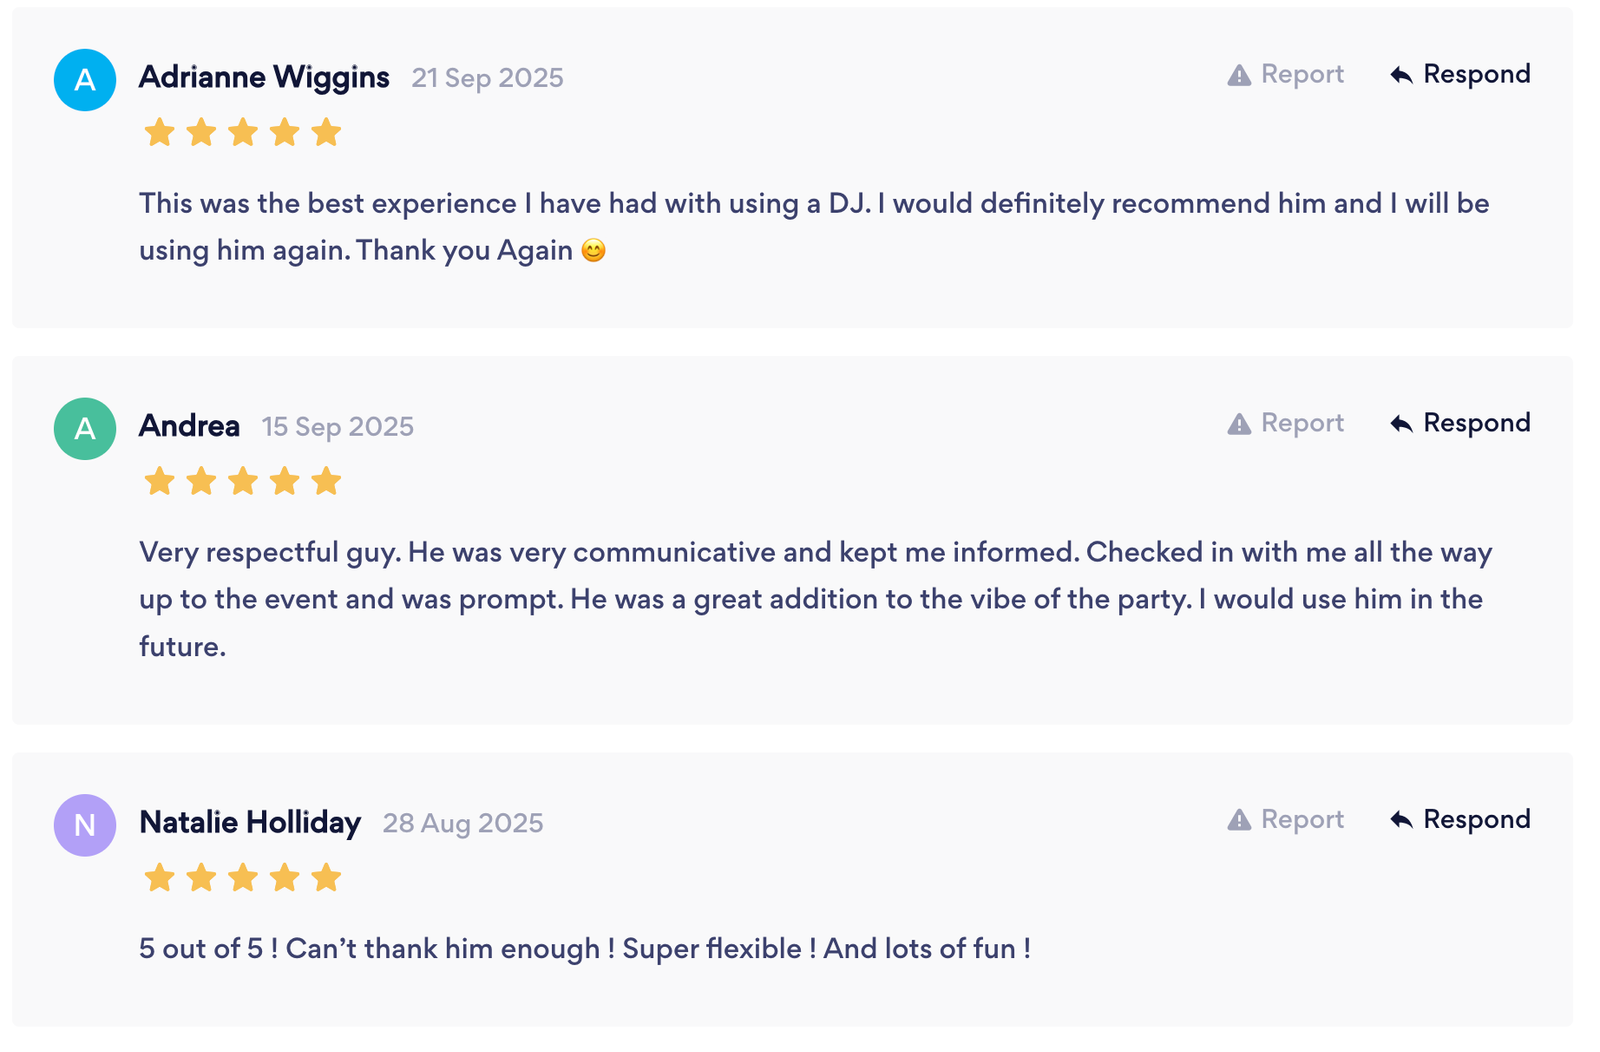Click warning icon on Adrianne Wiggins' review
The height and width of the screenshot is (1052, 1600).
[x=1239, y=75]
